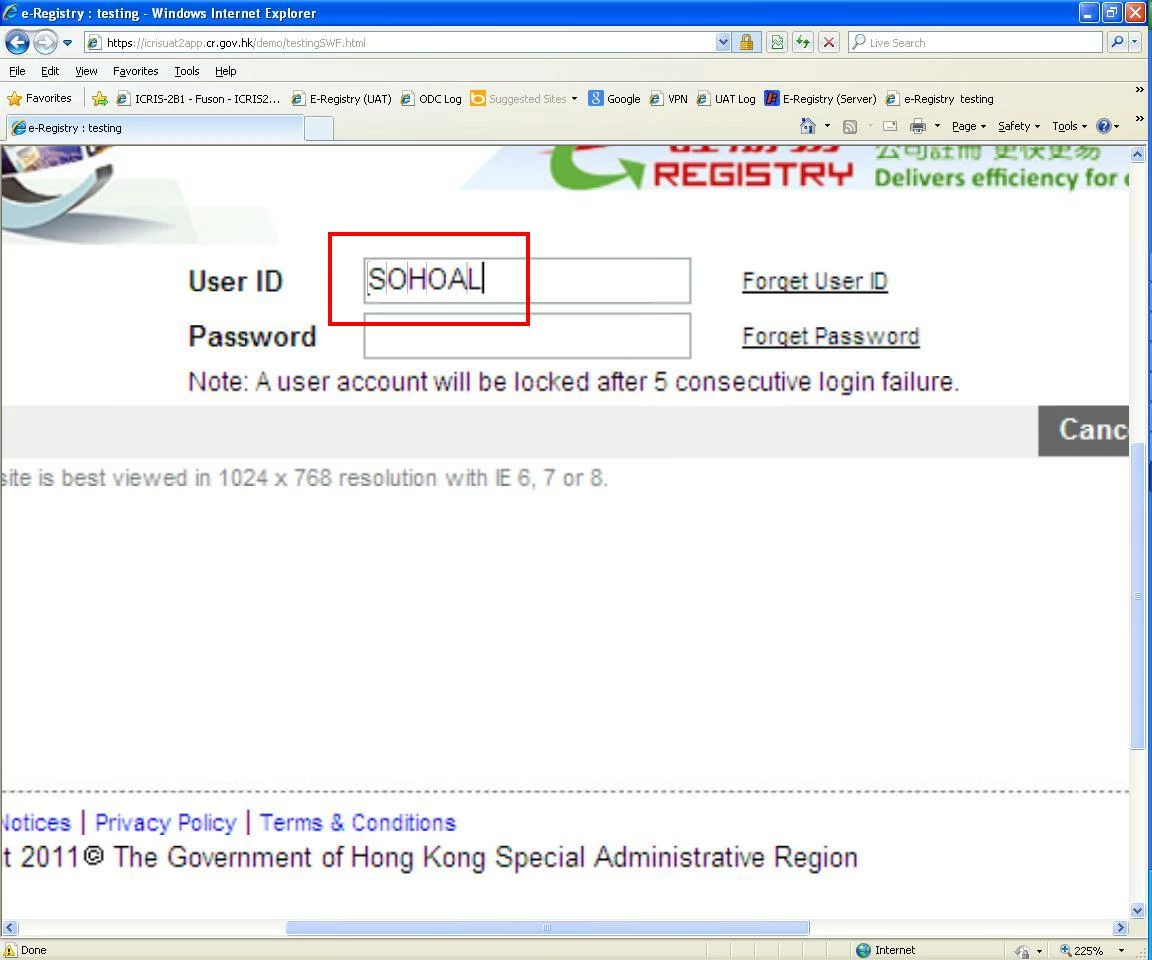The width and height of the screenshot is (1152, 960).
Task: Click the browser Back arrow button
Action: coord(18,43)
